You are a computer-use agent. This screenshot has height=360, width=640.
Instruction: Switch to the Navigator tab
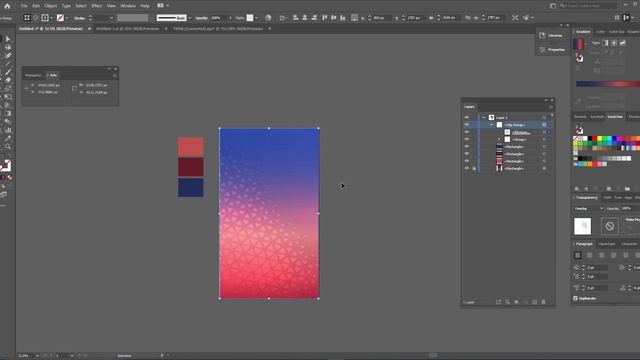(x=33, y=75)
